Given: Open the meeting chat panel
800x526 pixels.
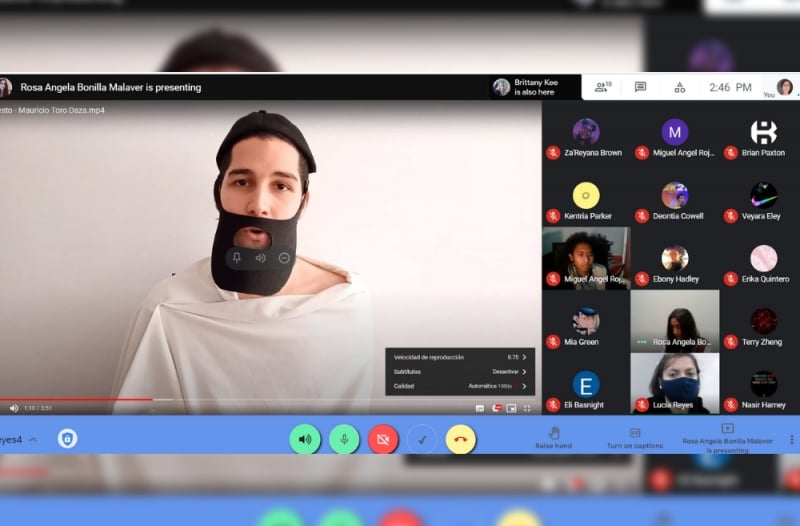Looking at the screenshot, I should point(640,87).
